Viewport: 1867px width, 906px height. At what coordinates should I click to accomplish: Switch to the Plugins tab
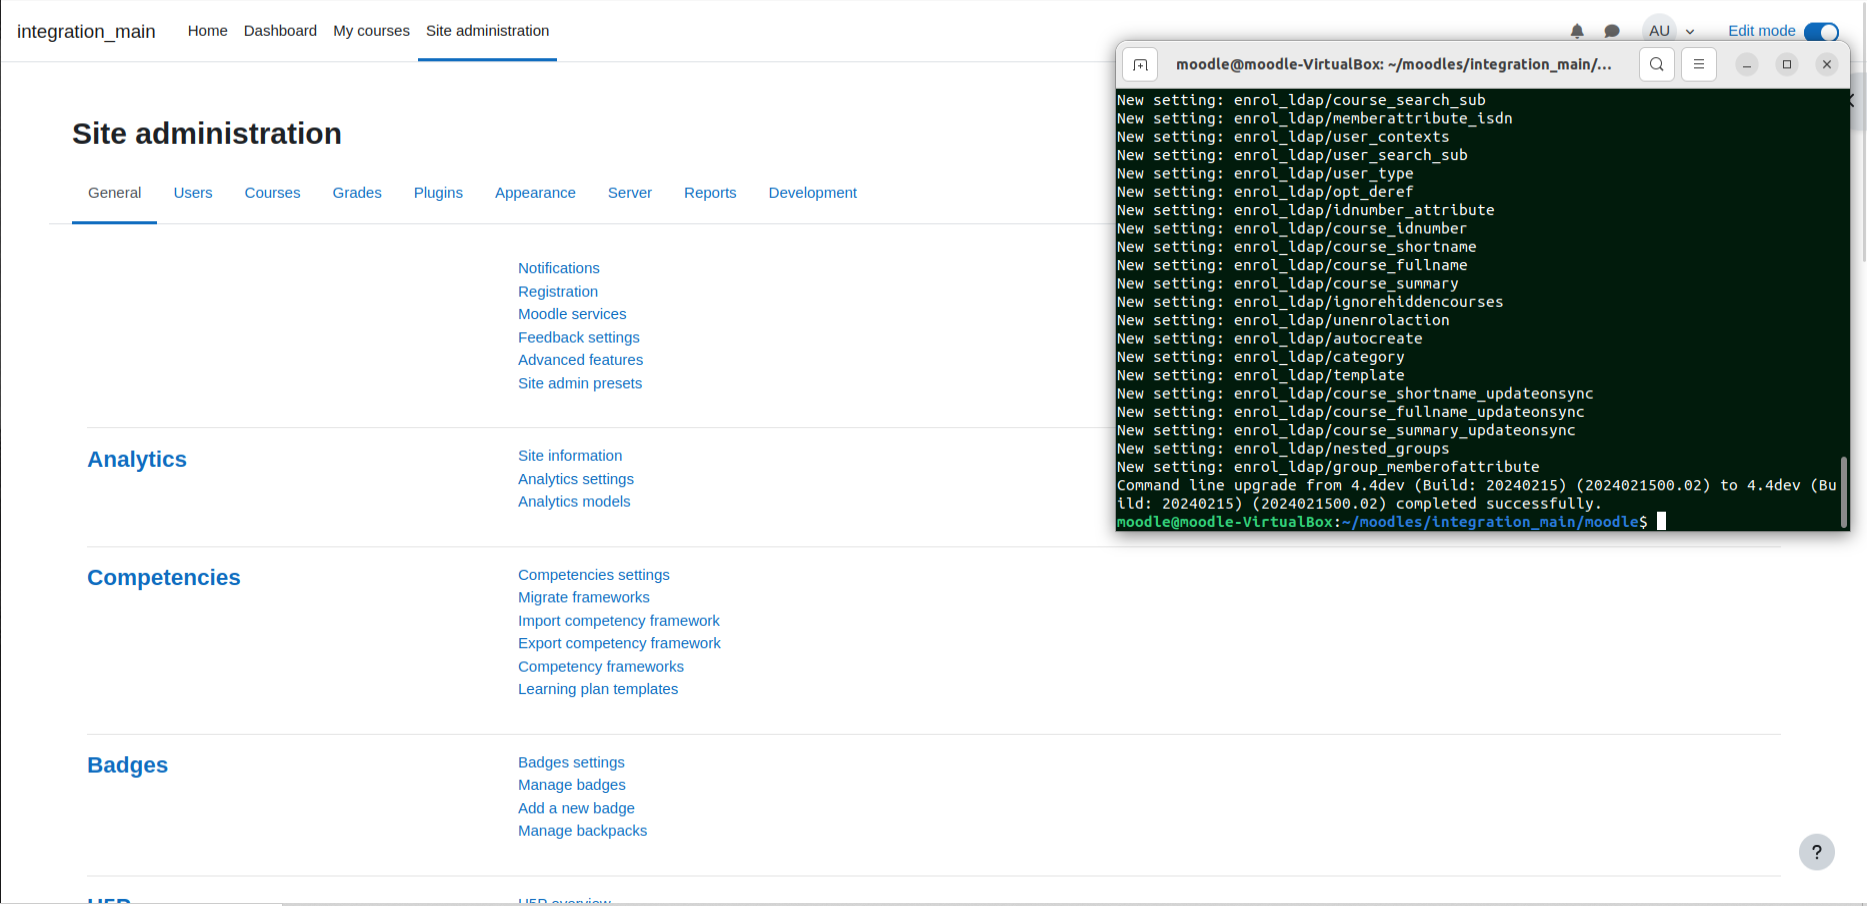tap(438, 193)
